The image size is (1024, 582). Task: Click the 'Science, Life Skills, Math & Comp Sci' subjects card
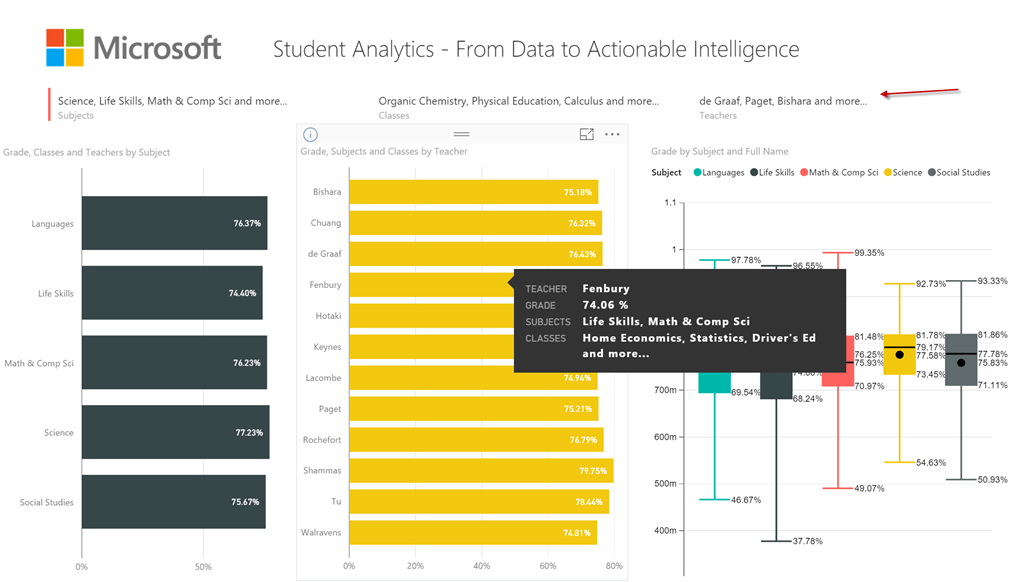172,100
